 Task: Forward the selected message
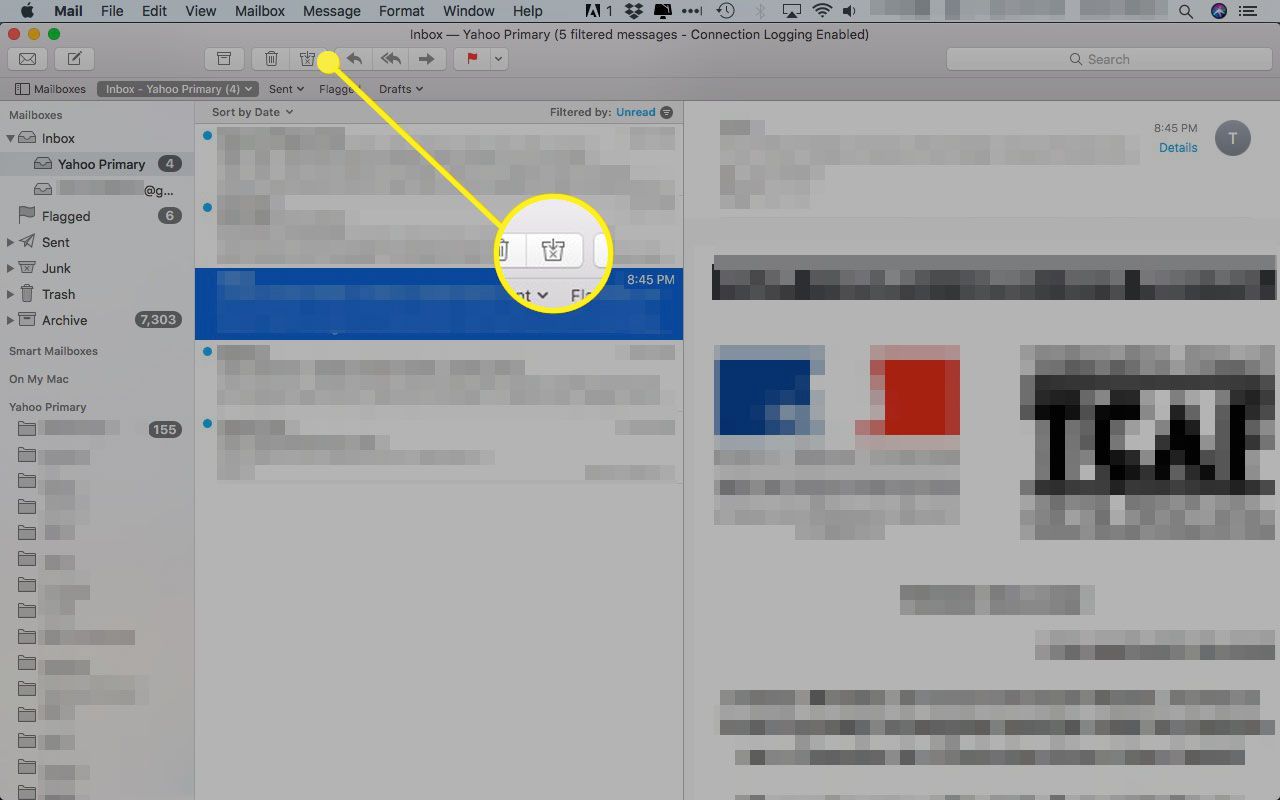426,59
